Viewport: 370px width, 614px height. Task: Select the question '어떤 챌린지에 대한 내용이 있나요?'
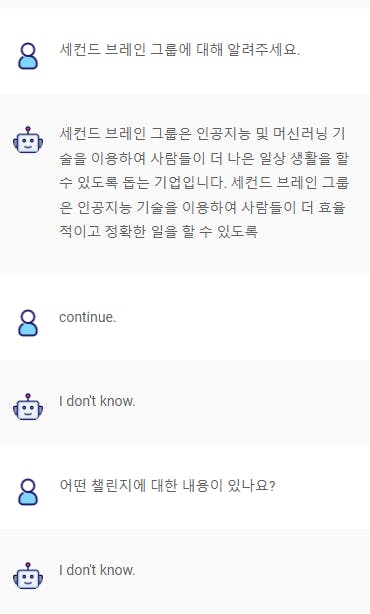tap(168, 486)
